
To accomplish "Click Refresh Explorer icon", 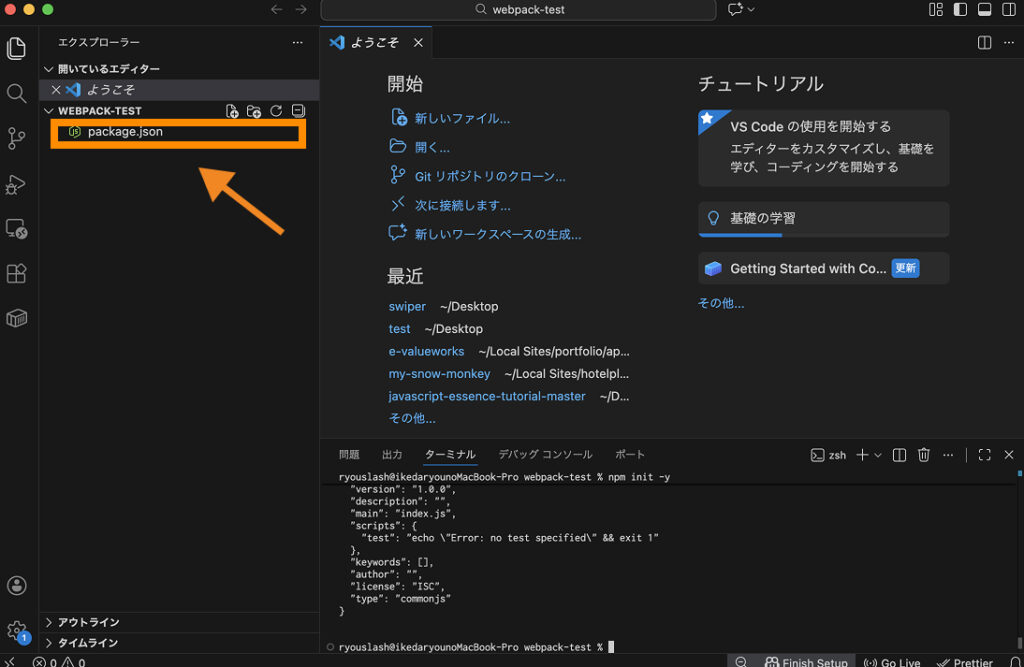I will (276, 111).
